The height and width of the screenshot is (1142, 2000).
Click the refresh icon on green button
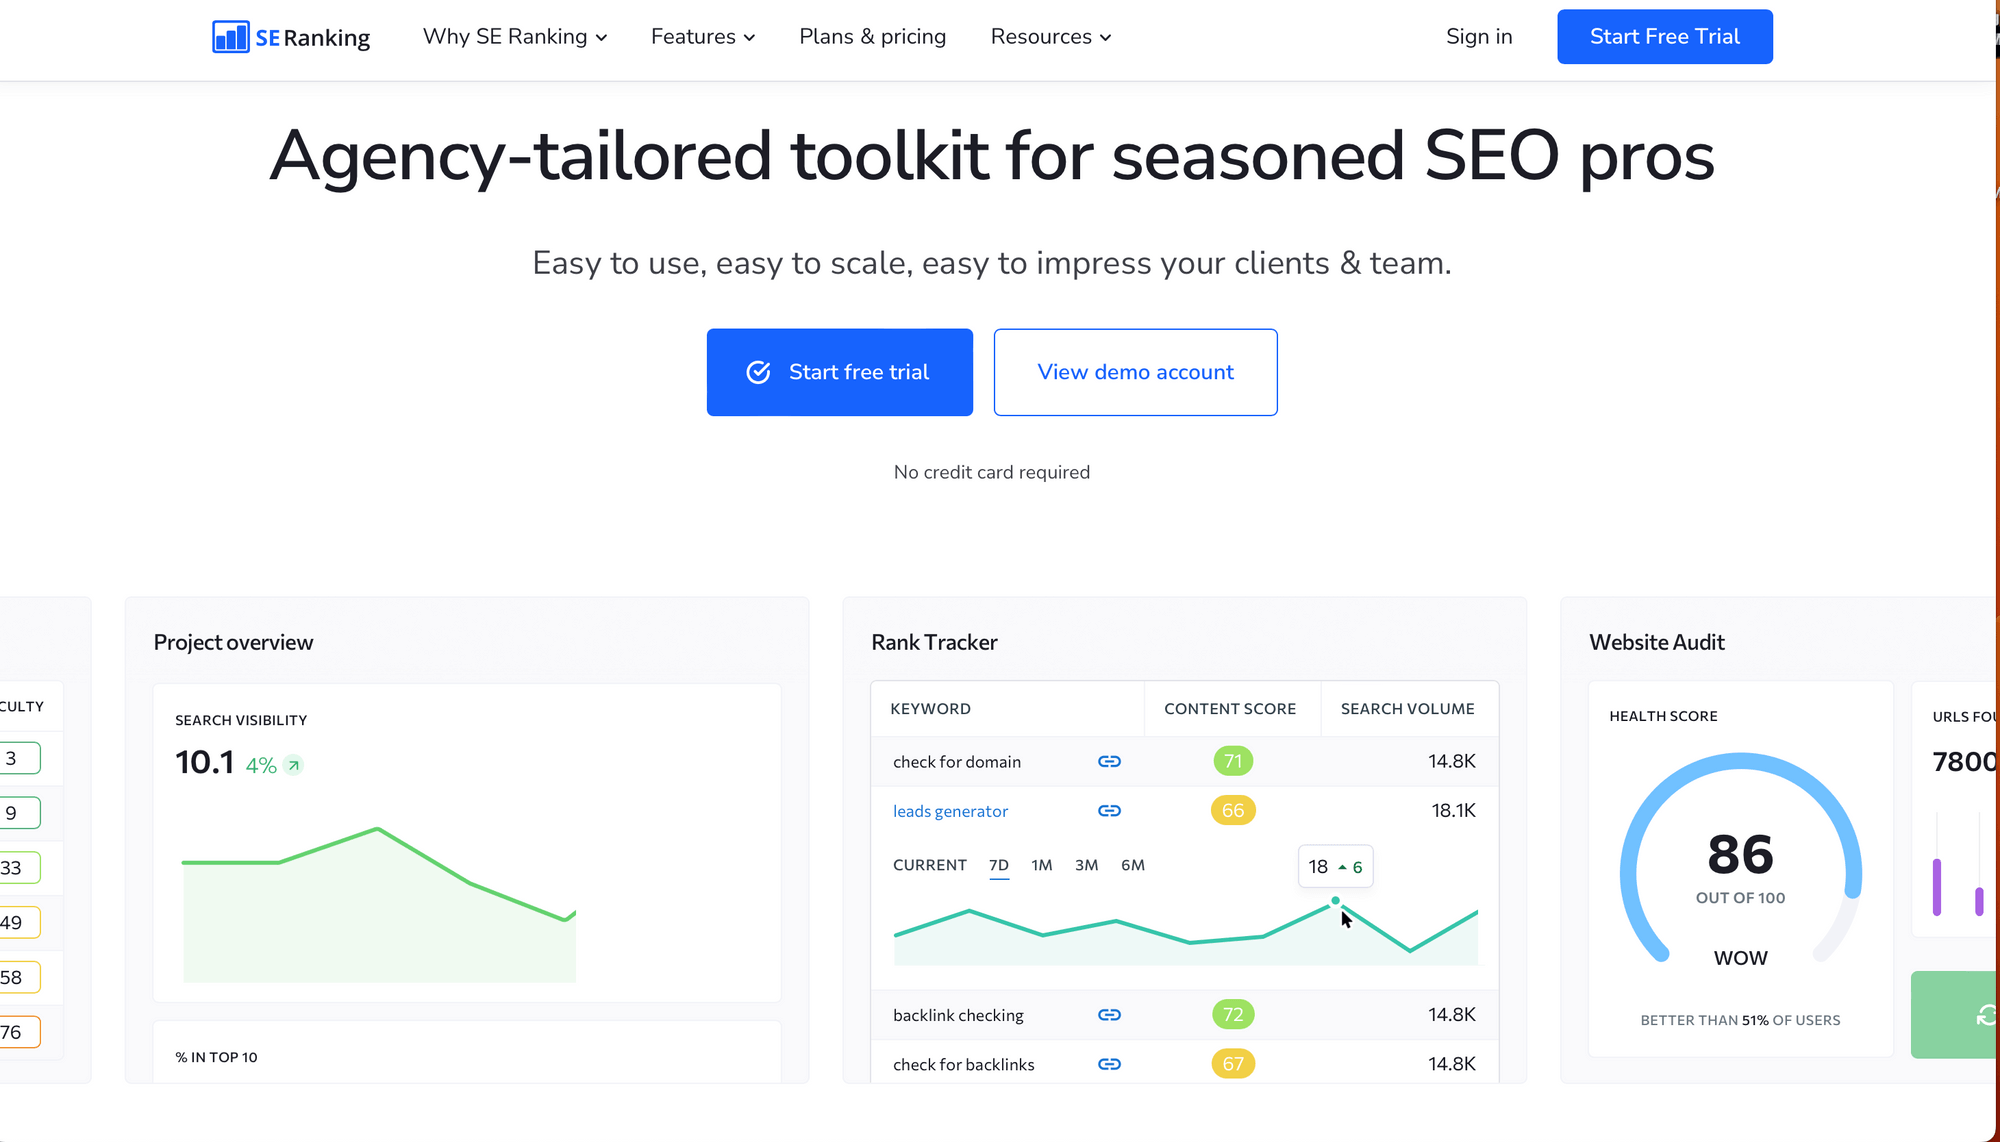1986,1015
